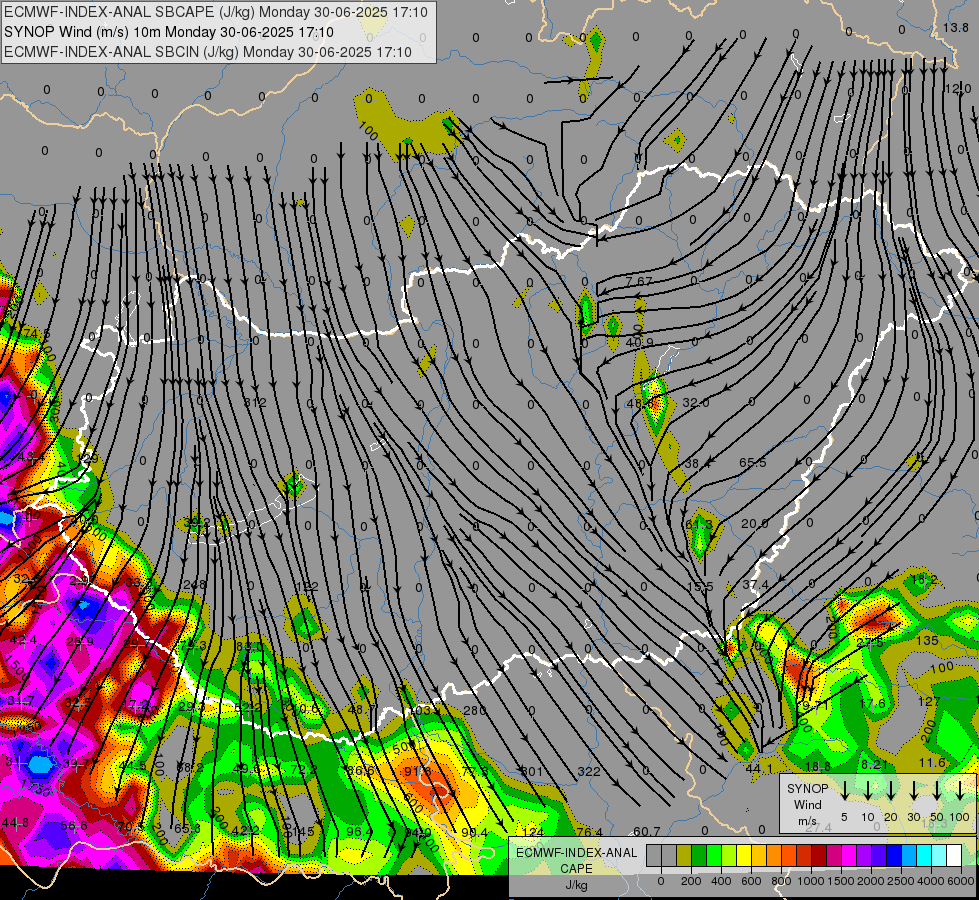Click the 76.4 value on map
The image size is (979, 900).
click(x=589, y=832)
